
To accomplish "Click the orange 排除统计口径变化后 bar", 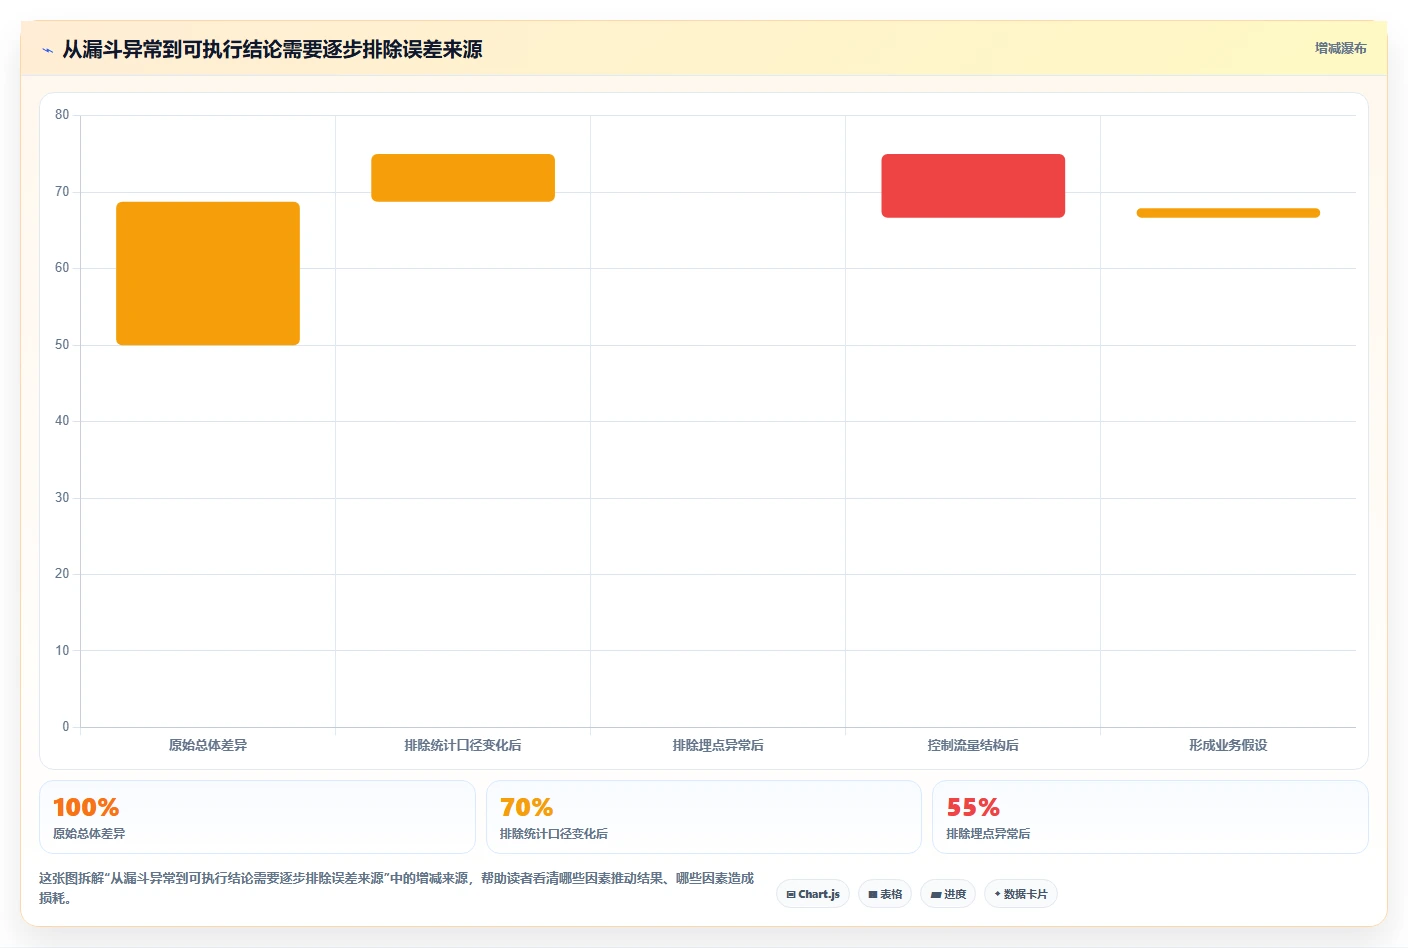I will tap(463, 178).
